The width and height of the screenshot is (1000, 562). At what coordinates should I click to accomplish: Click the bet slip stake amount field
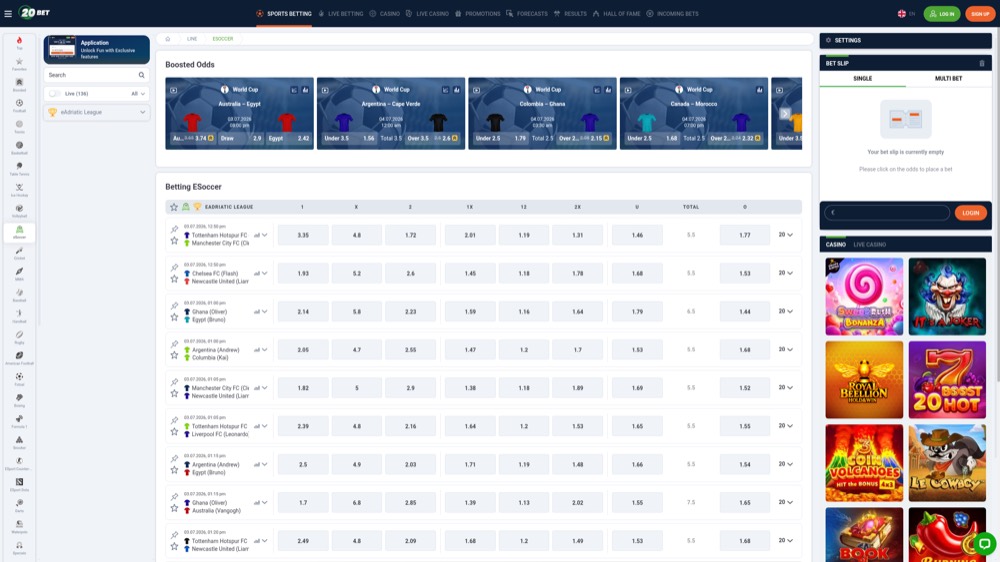point(886,213)
